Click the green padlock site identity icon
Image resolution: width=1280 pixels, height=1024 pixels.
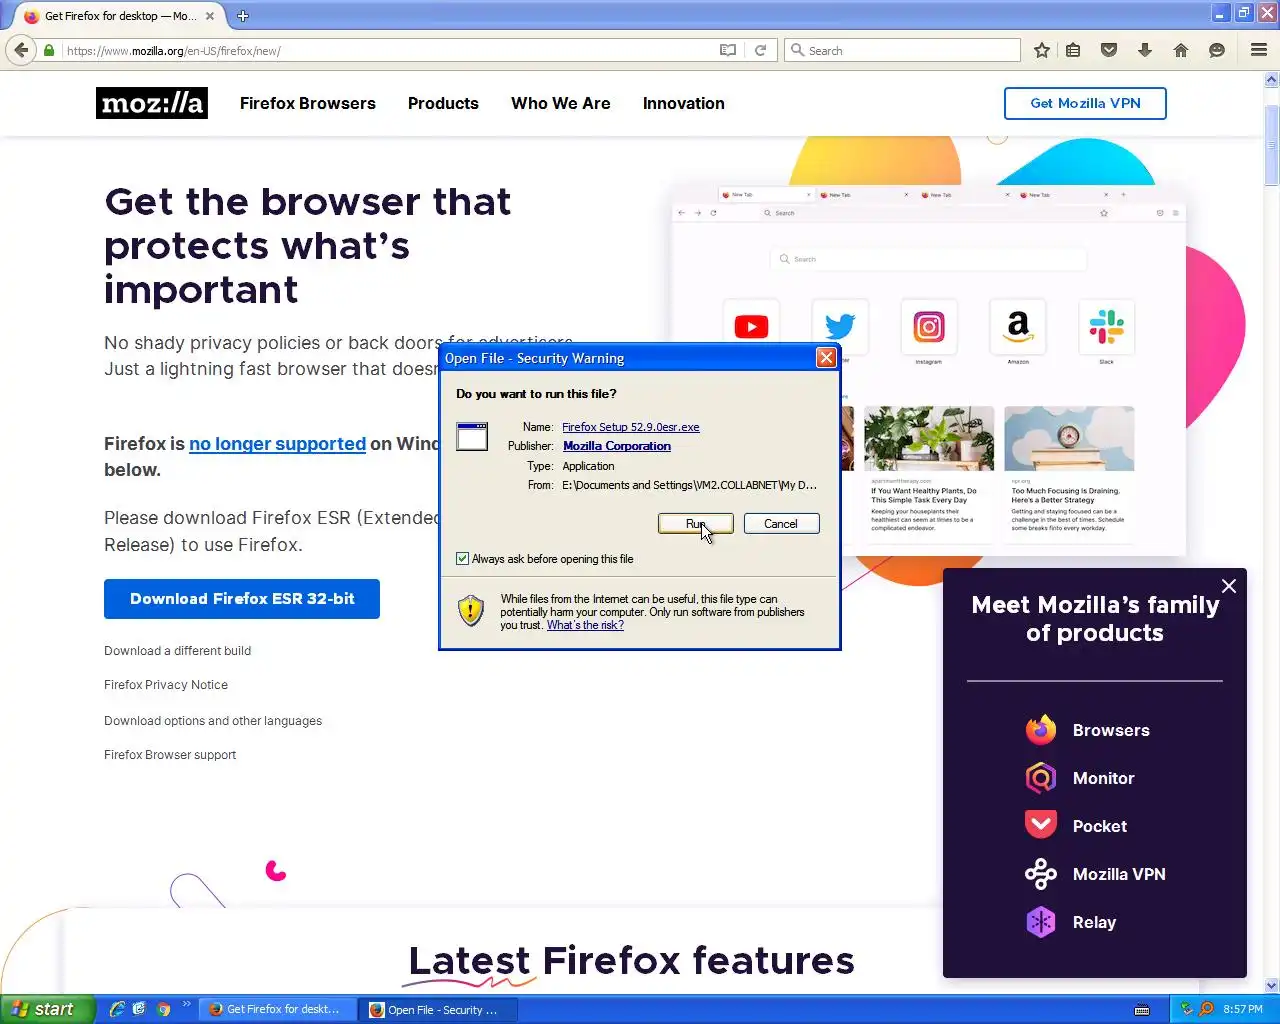click(x=49, y=50)
